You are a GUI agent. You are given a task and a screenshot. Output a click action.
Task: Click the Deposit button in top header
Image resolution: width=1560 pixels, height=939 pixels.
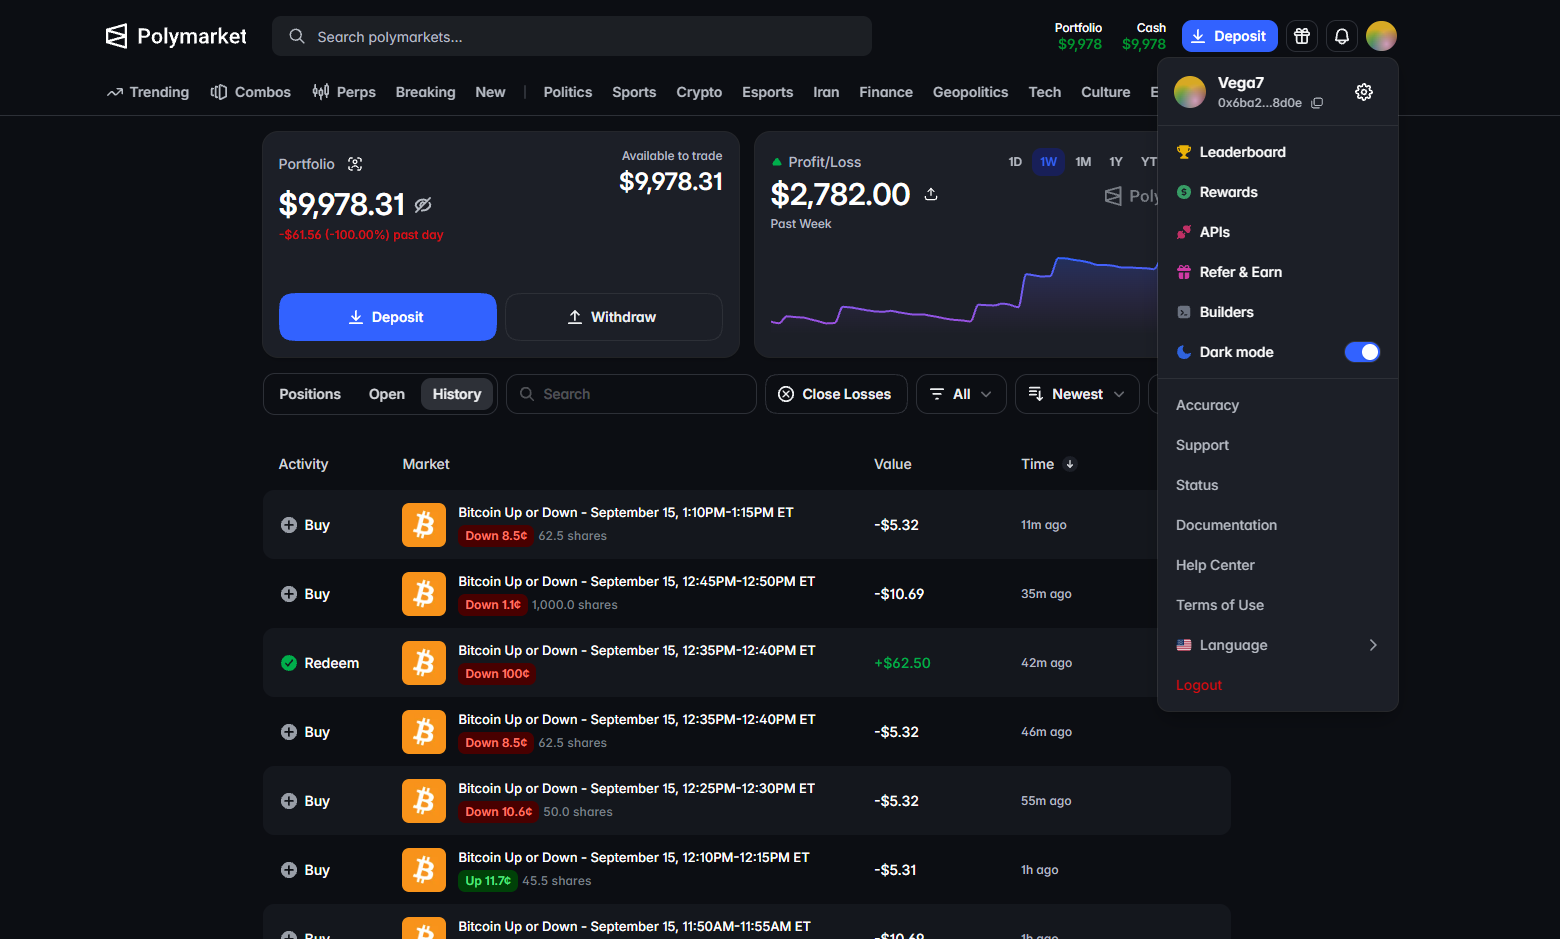1230,36
